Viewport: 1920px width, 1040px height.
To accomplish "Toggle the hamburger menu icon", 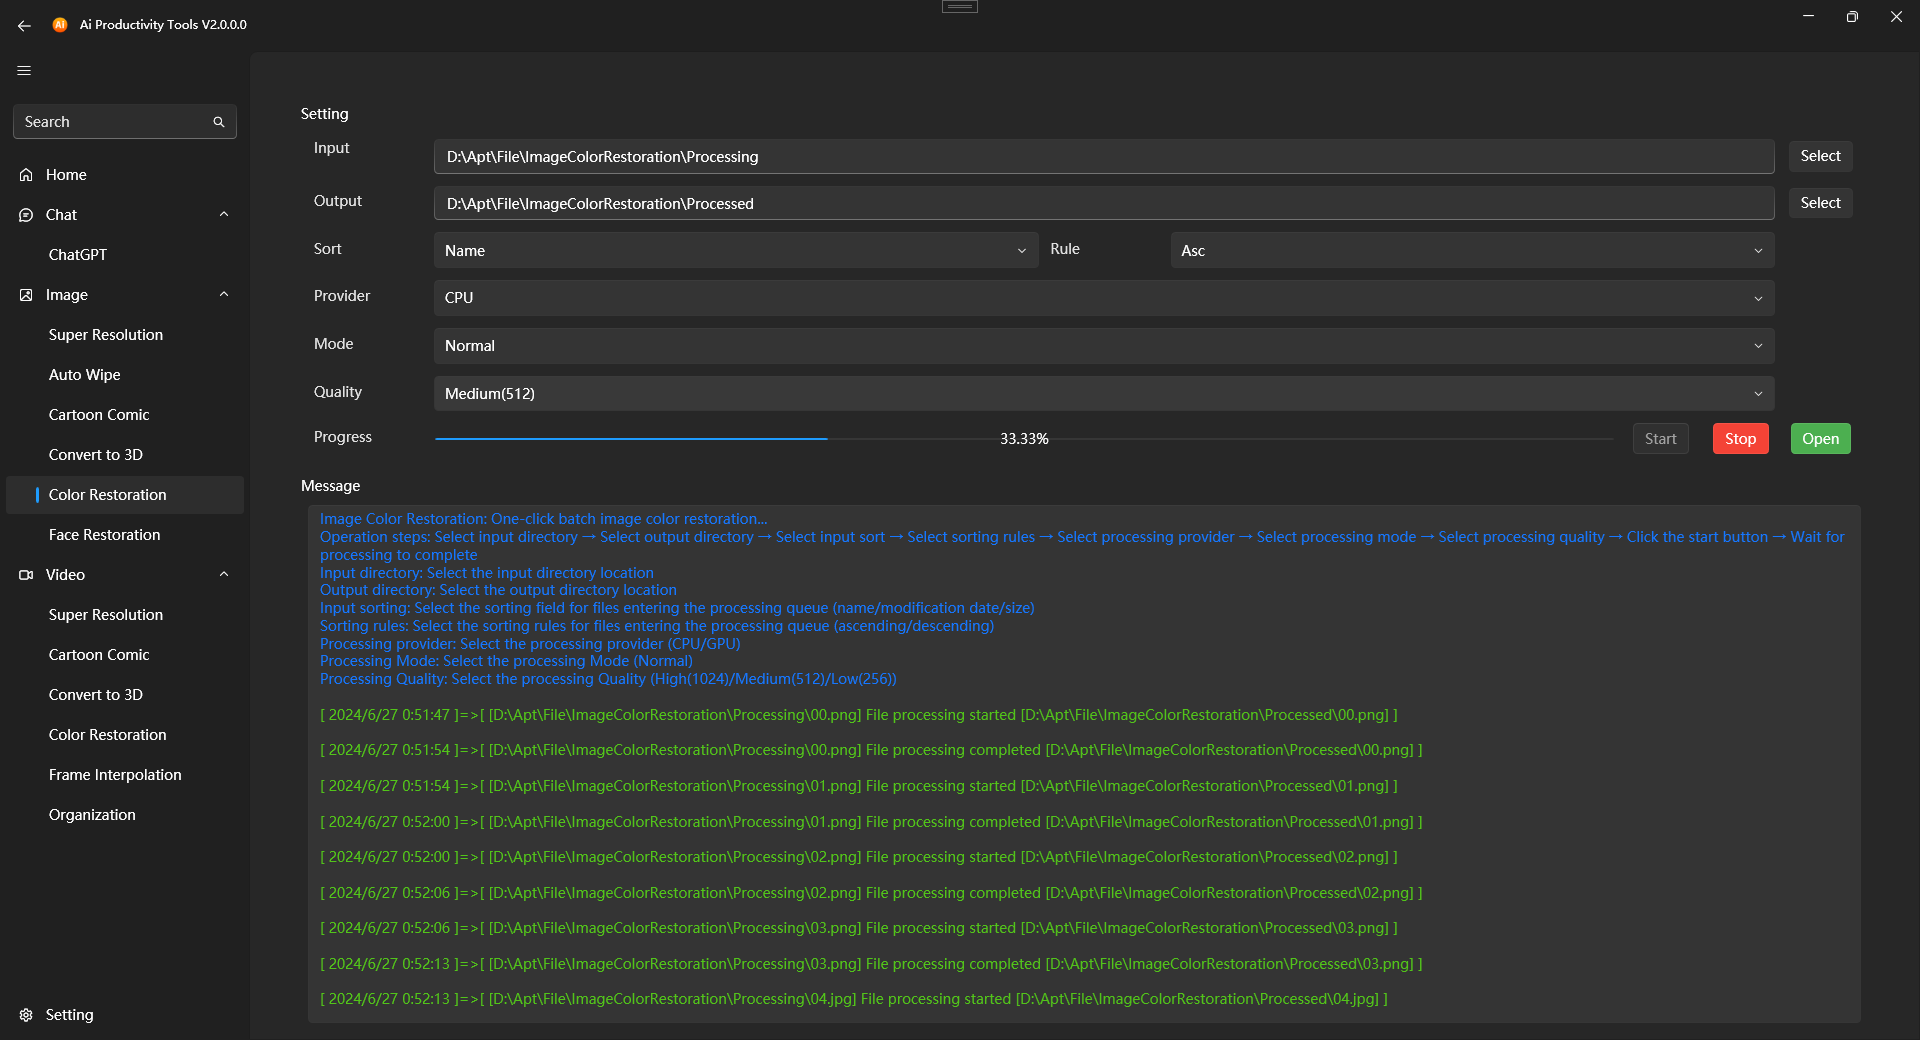I will 24,70.
